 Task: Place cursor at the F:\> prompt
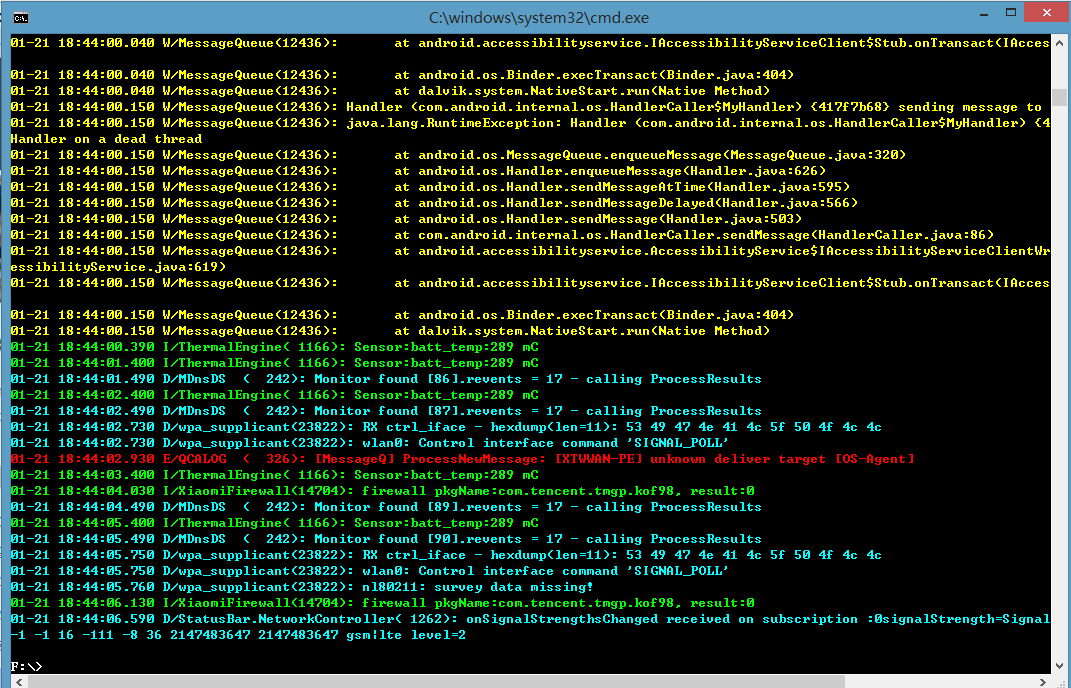coord(35,665)
